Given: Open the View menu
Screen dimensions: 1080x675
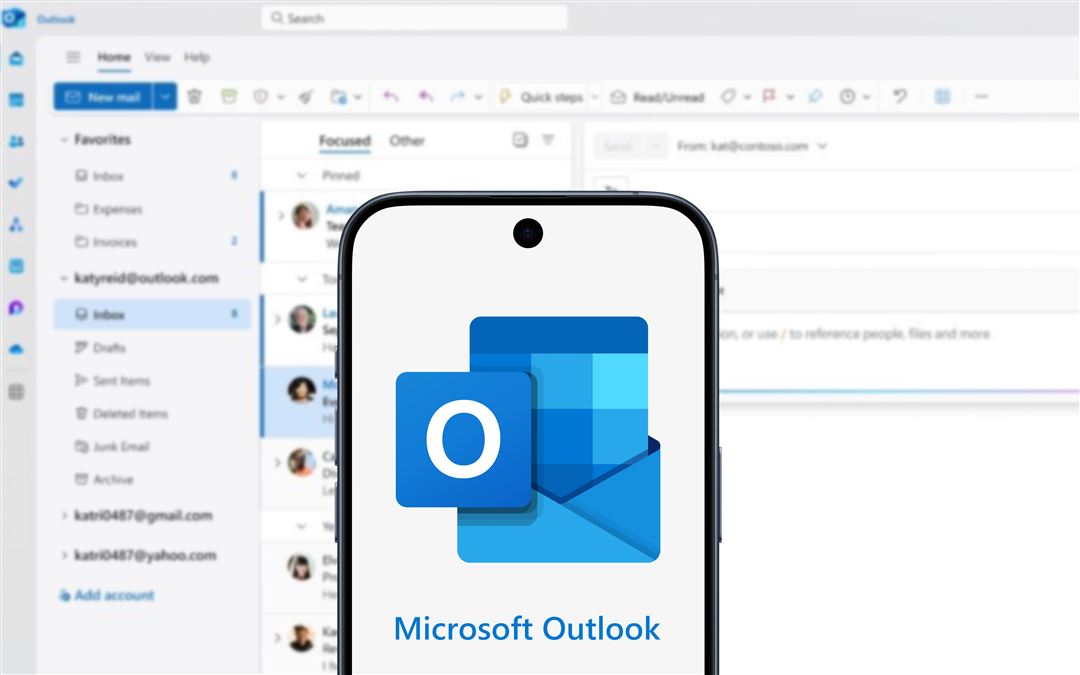Looking at the screenshot, I should [x=157, y=57].
